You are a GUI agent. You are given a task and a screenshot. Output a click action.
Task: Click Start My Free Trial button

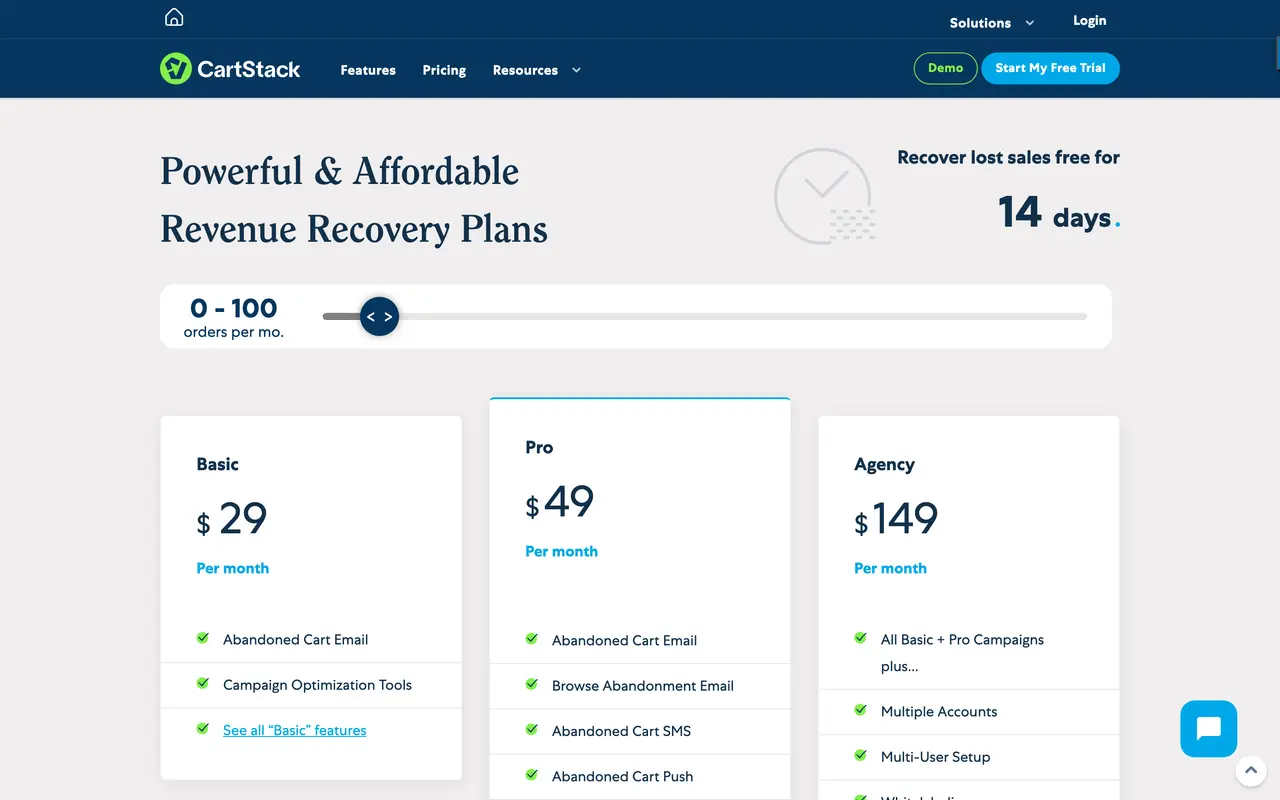pyautogui.click(x=1050, y=68)
